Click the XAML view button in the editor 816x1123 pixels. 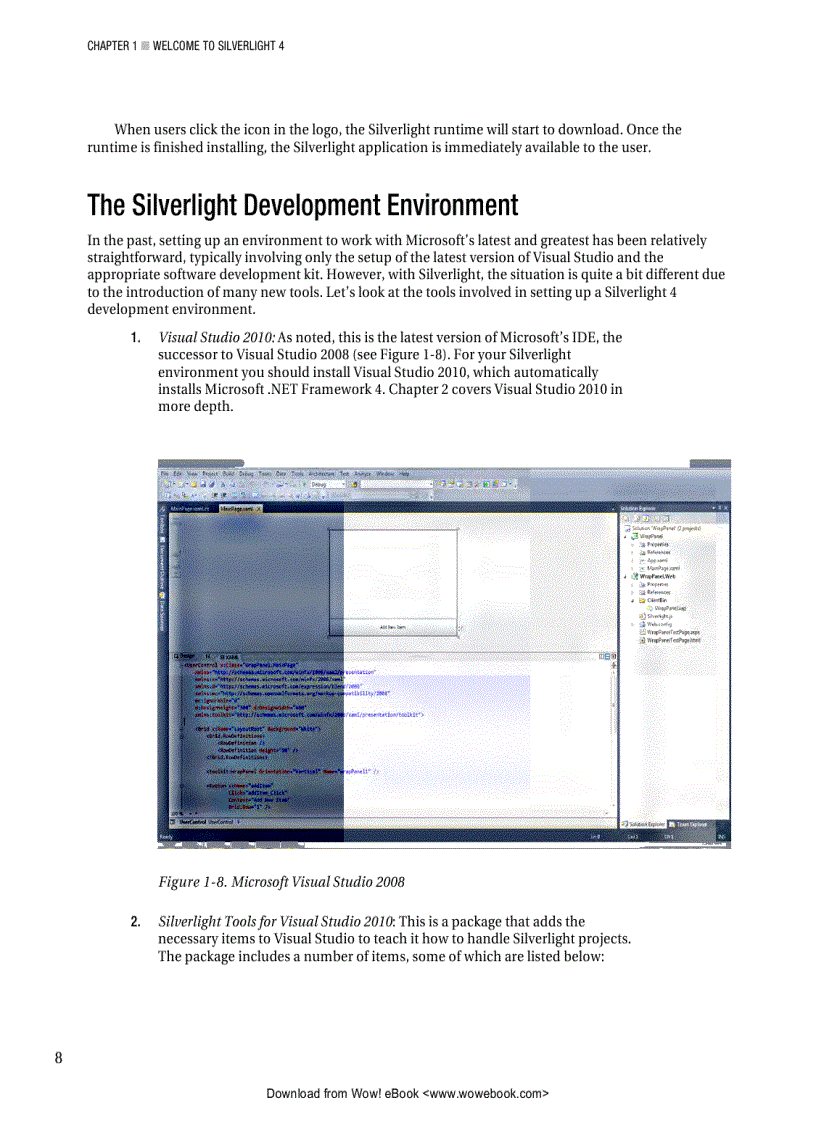(x=227, y=654)
